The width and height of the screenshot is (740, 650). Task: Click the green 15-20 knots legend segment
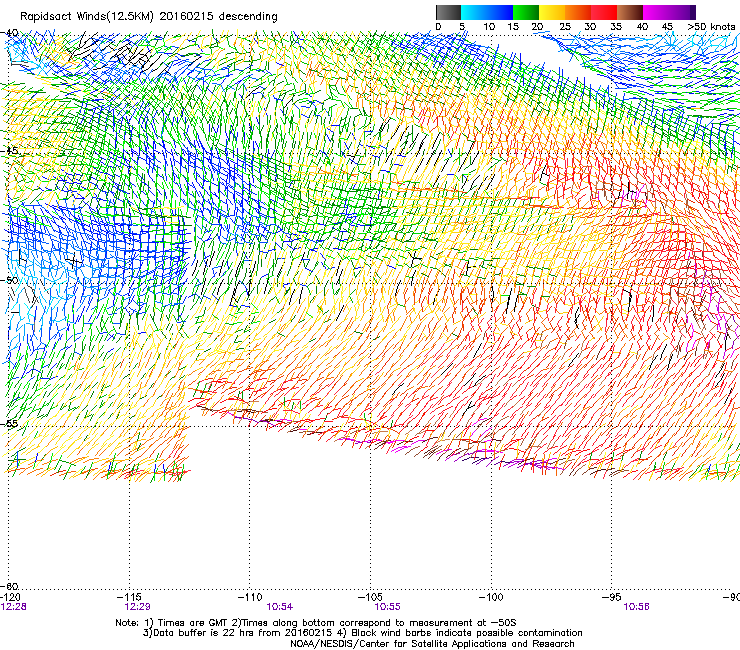526,12
